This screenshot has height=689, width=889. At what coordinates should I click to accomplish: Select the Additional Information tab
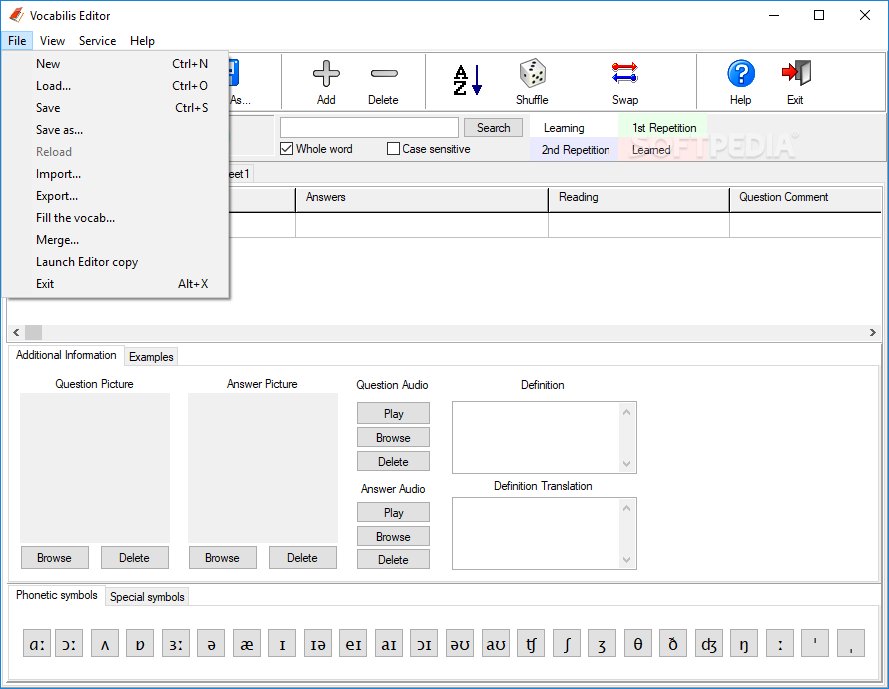66,355
